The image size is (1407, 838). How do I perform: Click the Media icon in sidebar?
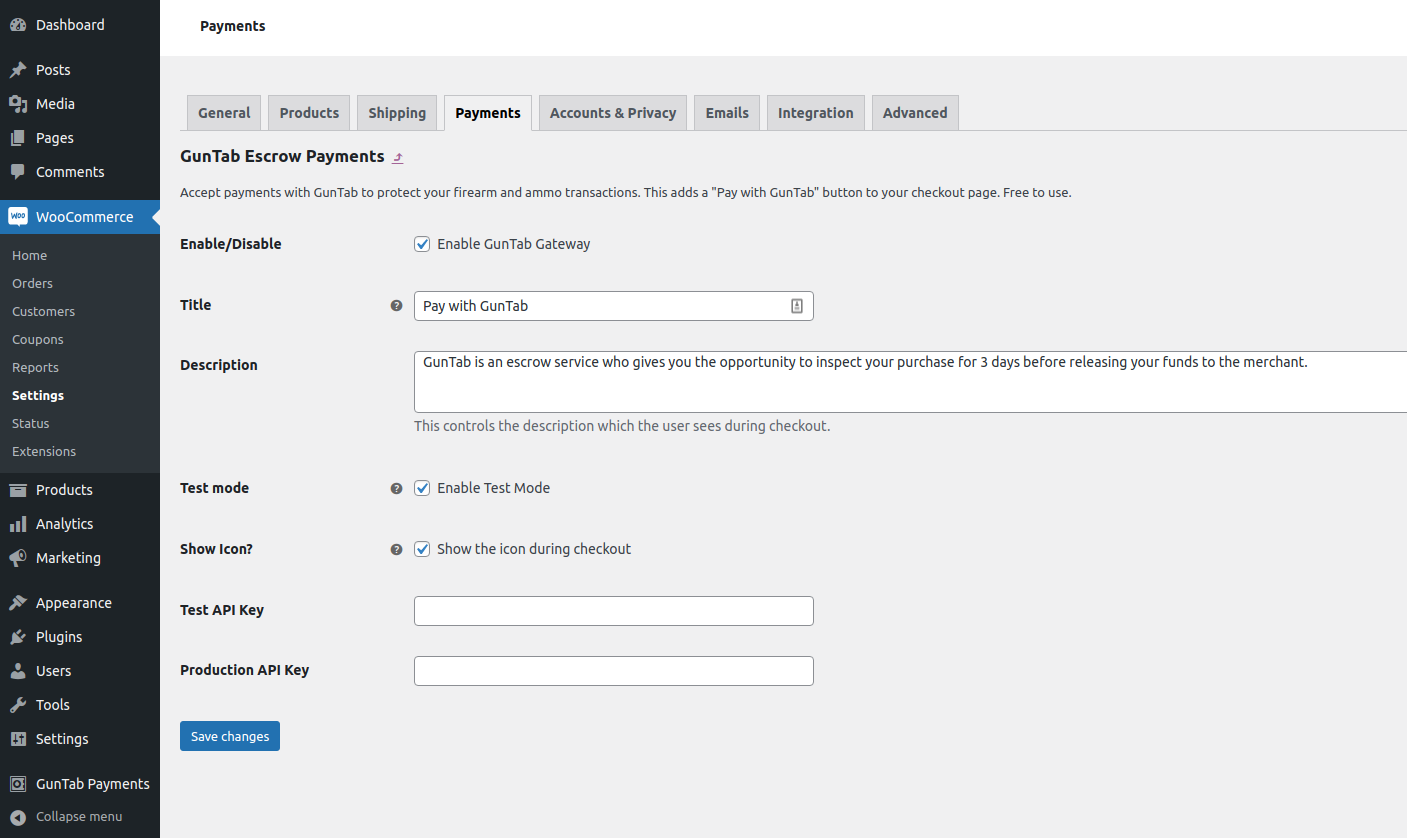point(18,104)
